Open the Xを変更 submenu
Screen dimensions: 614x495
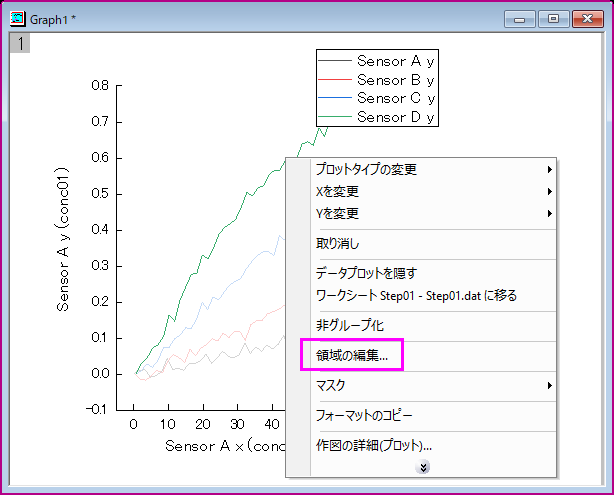pos(421,191)
